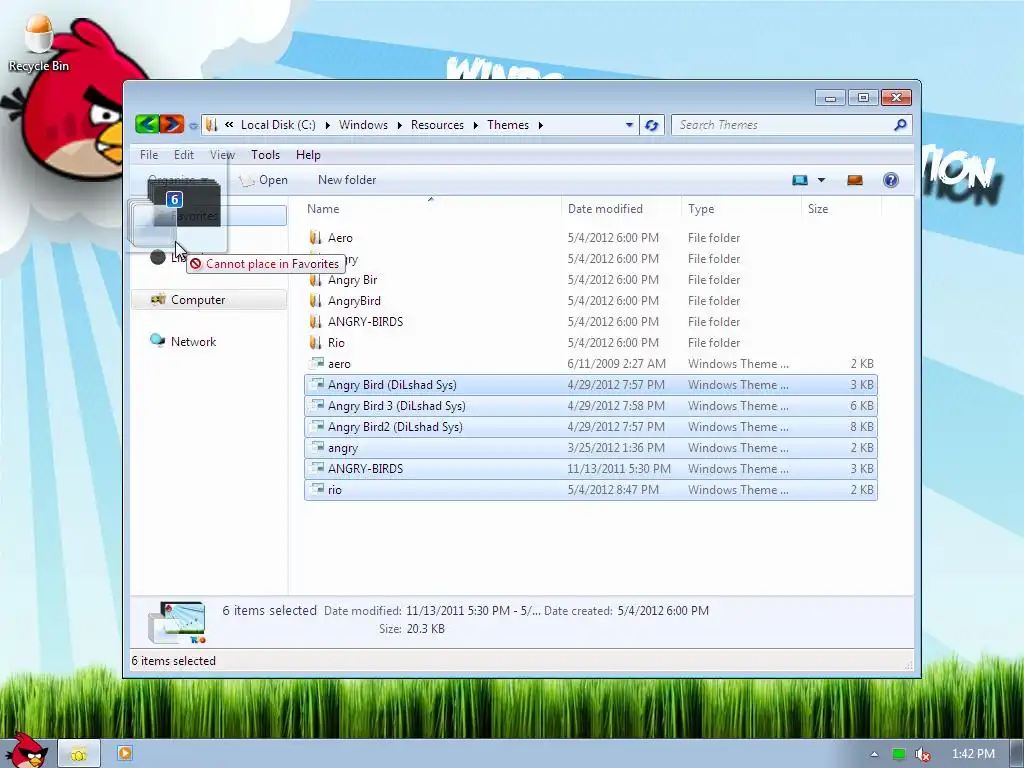Select the Aero folder

coord(591,238)
